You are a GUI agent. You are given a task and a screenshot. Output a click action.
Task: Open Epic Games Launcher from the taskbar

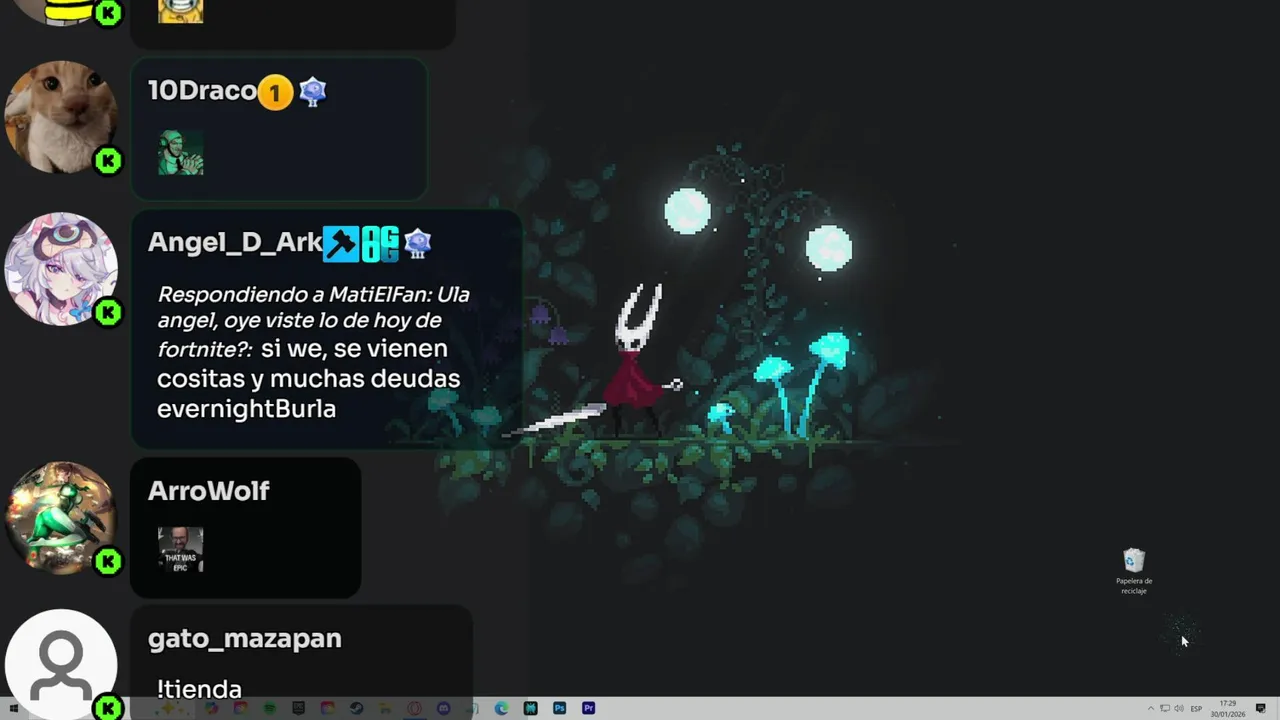tap(298, 708)
